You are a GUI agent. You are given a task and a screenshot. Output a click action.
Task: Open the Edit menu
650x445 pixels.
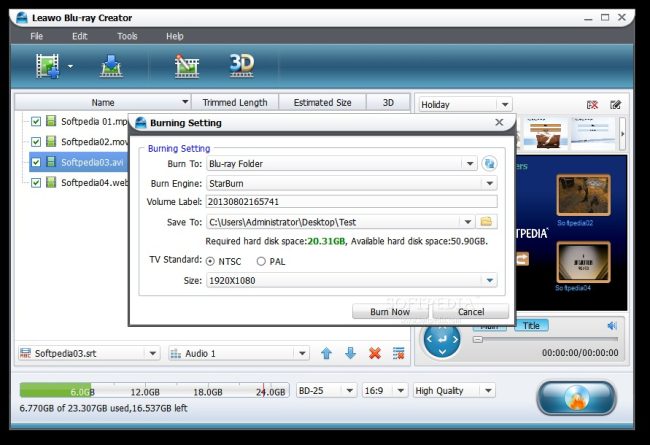(x=80, y=36)
